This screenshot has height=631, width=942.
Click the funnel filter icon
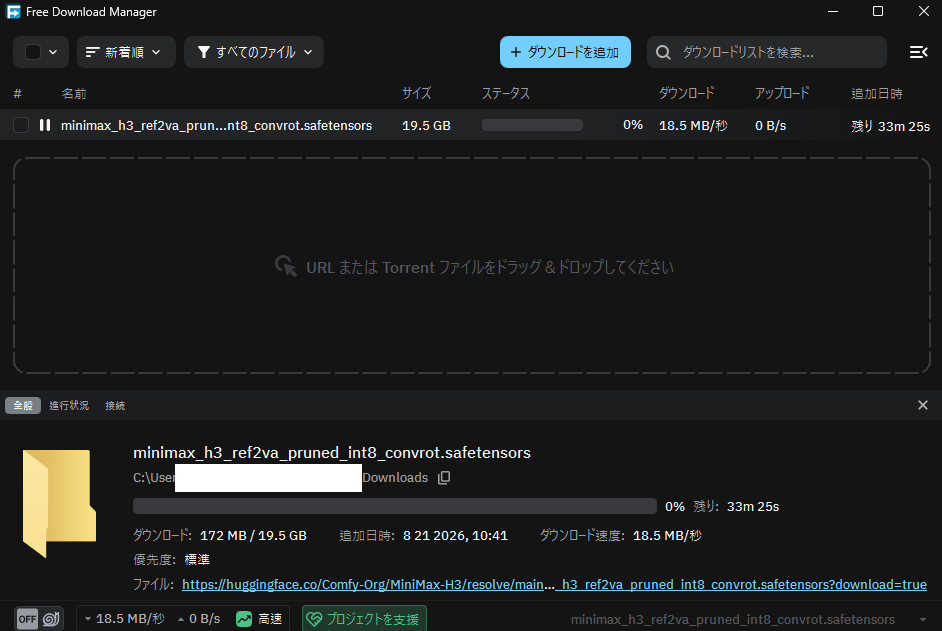pyautogui.click(x=204, y=52)
